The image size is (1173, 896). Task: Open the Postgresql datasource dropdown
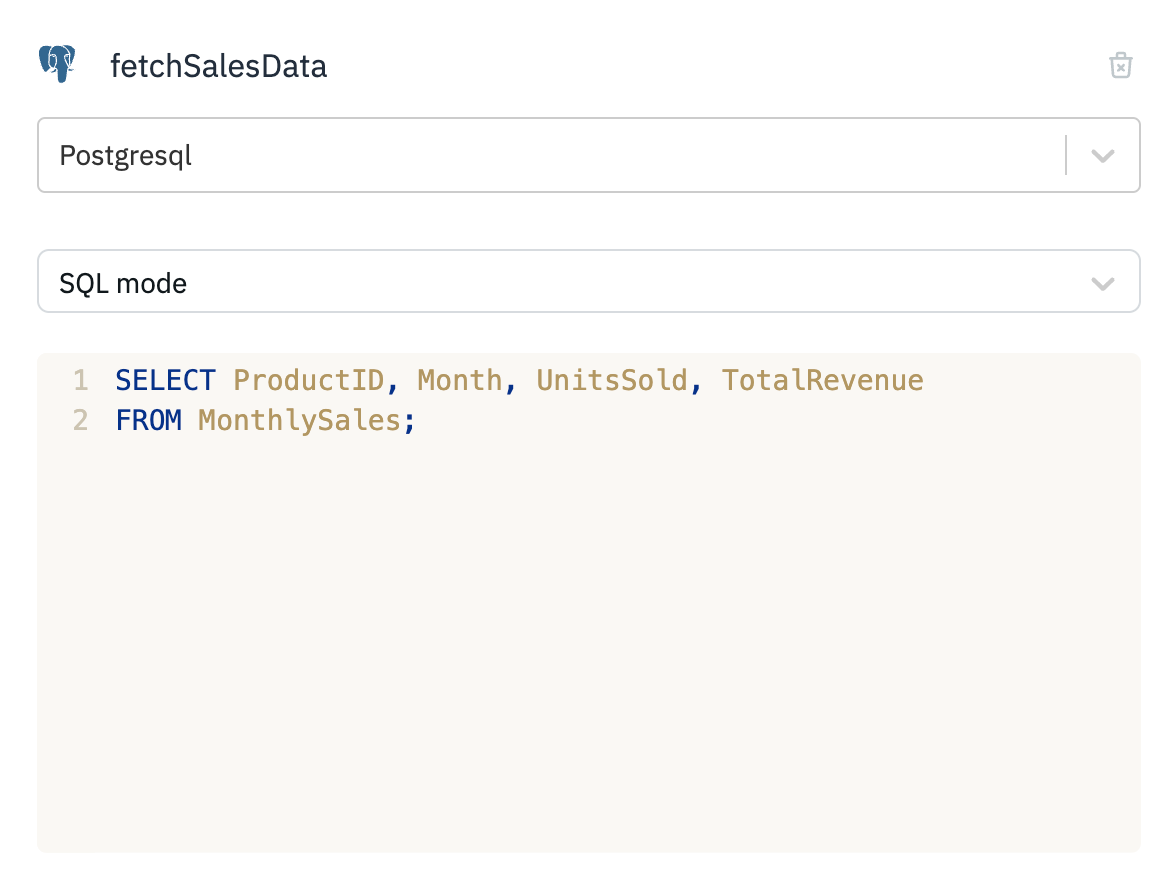pos(550,156)
